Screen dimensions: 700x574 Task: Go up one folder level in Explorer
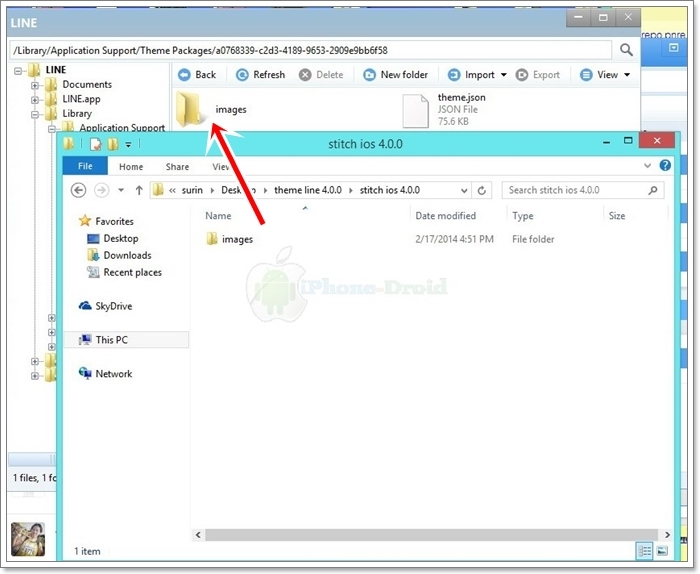click(x=138, y=190)
